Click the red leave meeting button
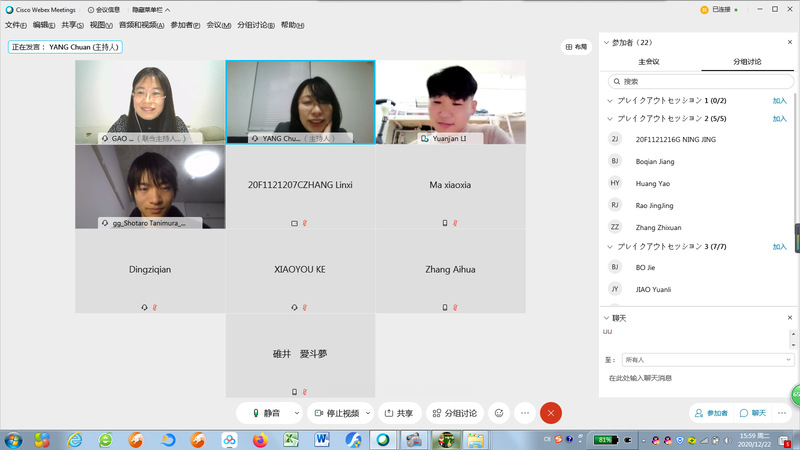This screenshot has height=450, width=800. point(551,412)
